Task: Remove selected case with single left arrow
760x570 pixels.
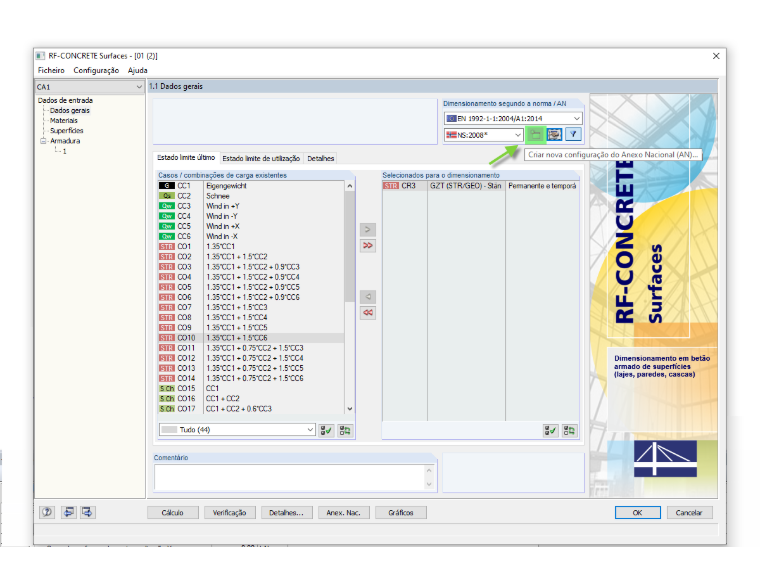Action: coord(368,297)
